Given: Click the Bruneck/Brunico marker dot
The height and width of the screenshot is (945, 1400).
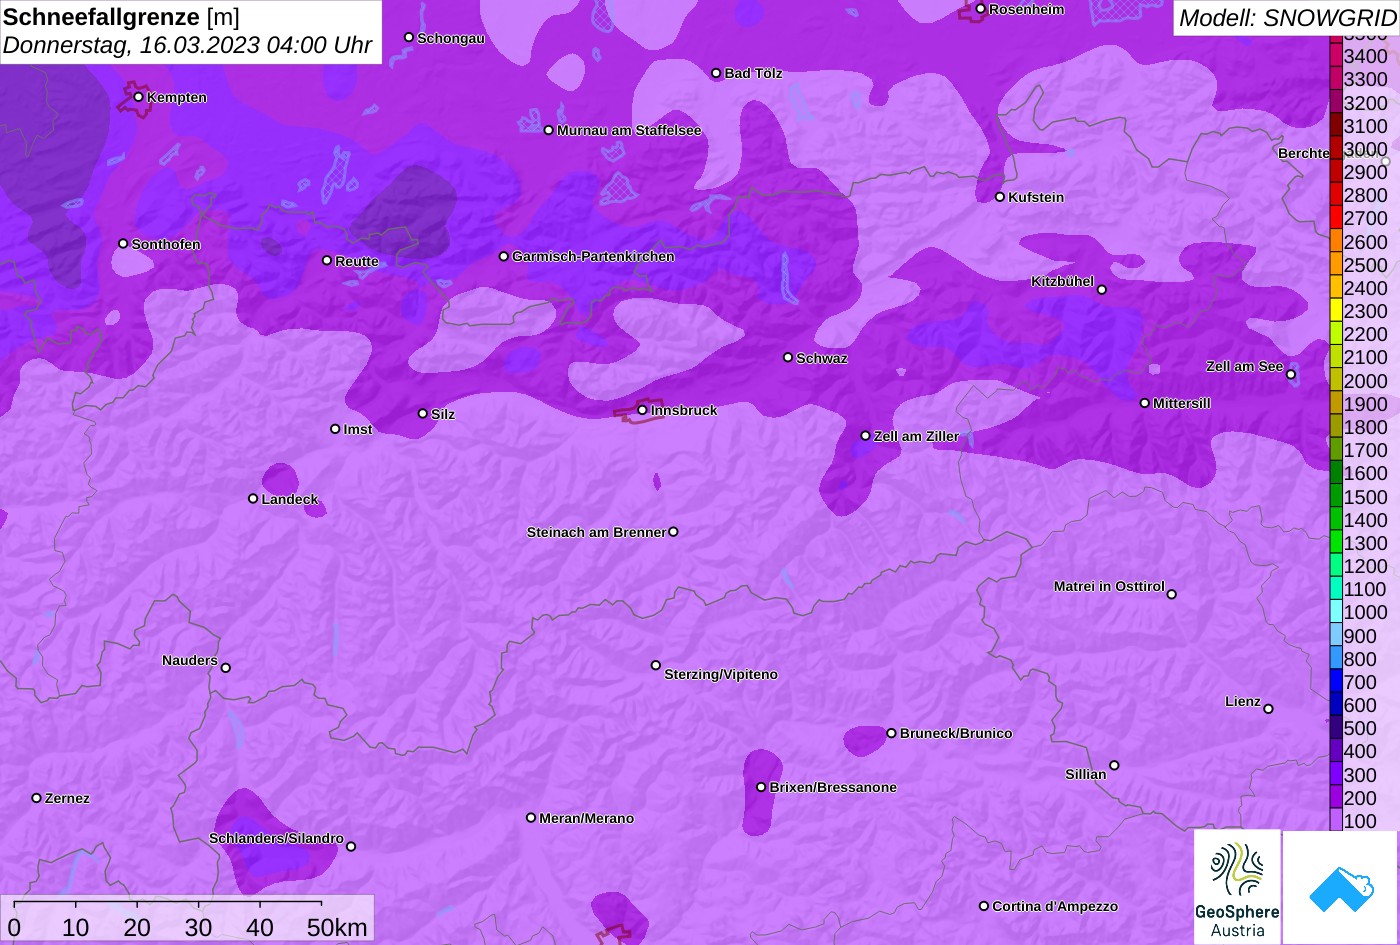Looking at the screenshot, I should [x=891, y=733].
